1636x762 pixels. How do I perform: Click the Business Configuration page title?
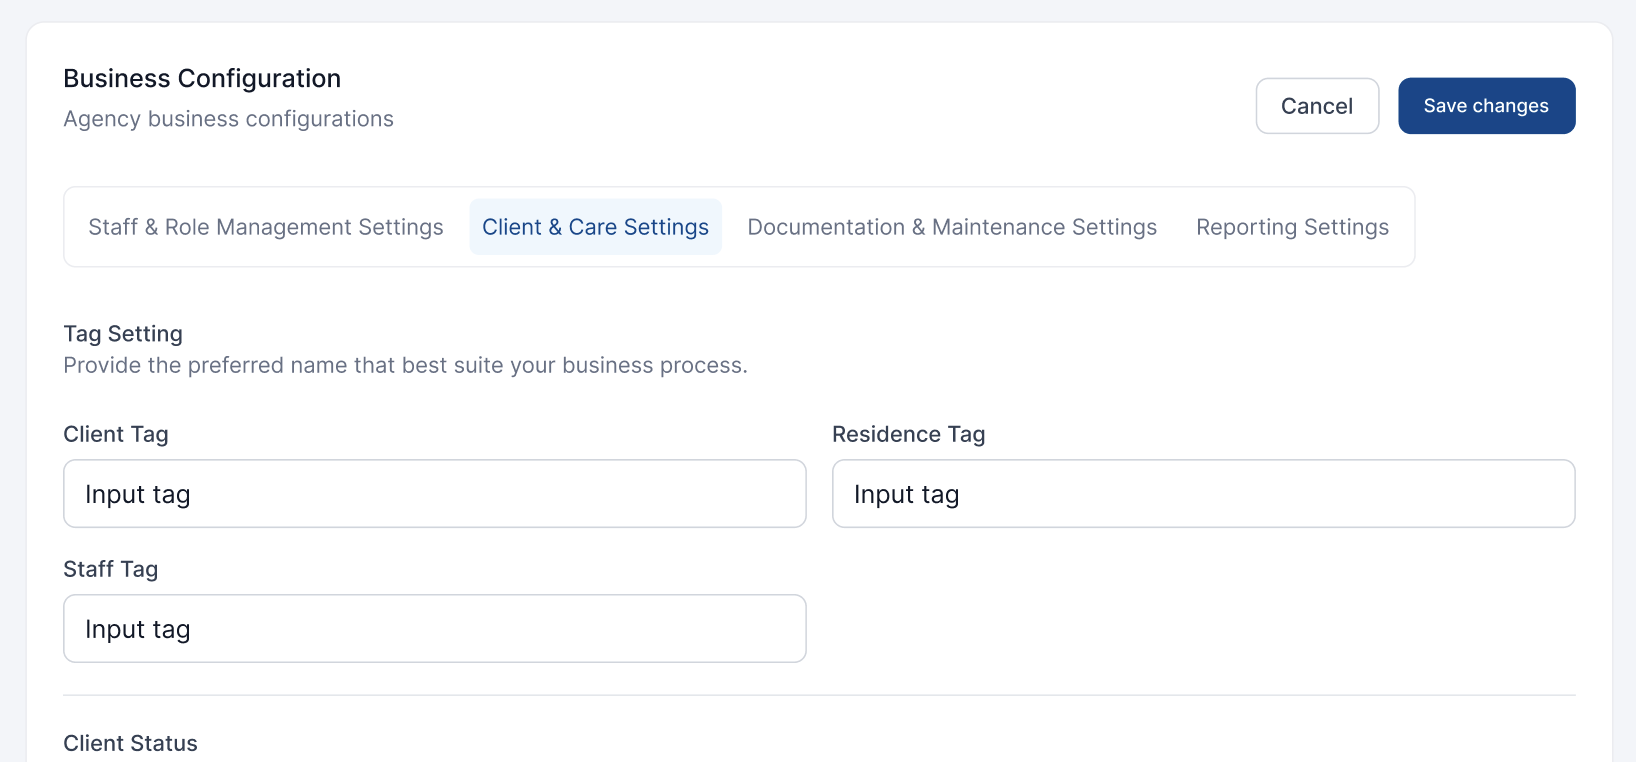pos(202,78)
